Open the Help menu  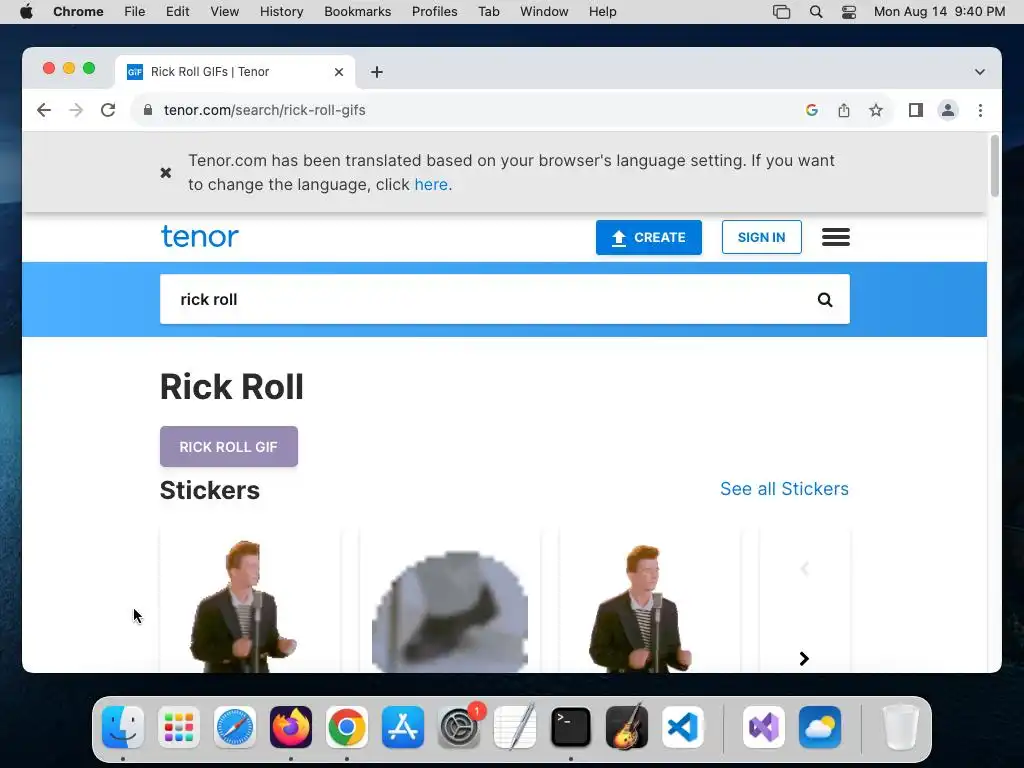click(x=602, y=12)
